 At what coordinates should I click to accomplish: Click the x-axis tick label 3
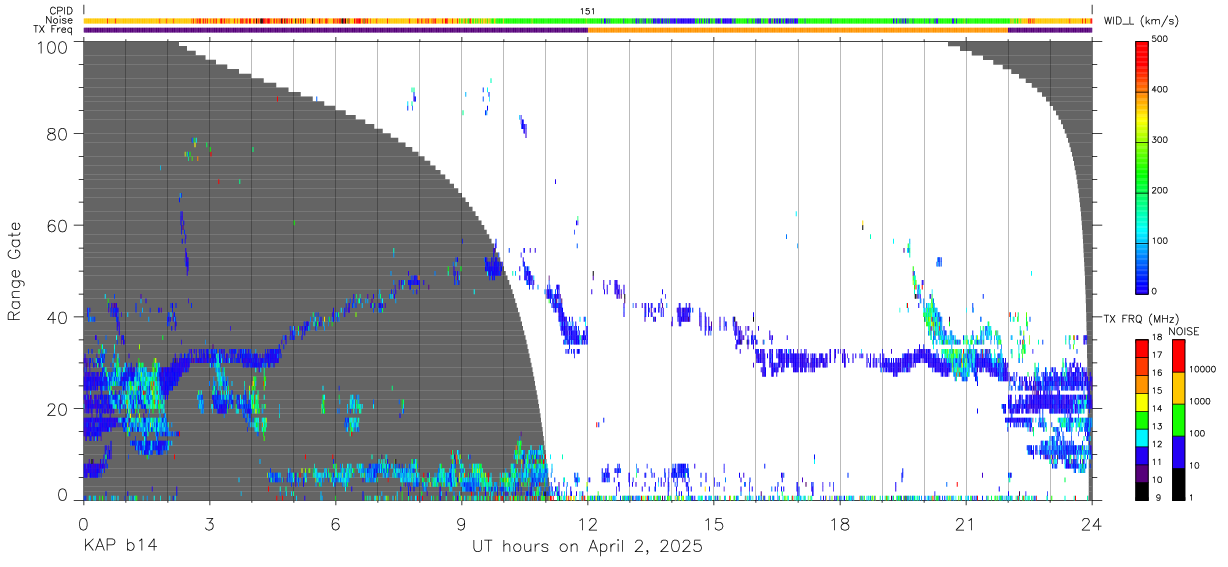tap(209, 523)
